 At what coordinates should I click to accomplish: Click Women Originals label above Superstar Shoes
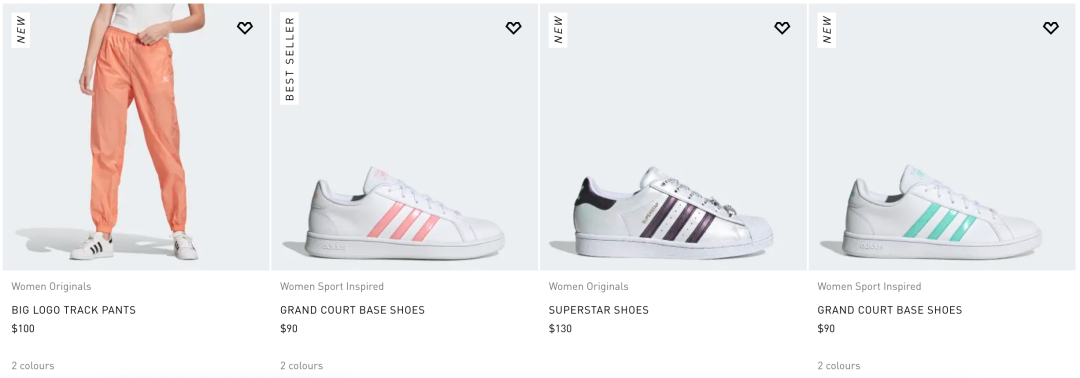pyautogui.click(x=588, y=286)
